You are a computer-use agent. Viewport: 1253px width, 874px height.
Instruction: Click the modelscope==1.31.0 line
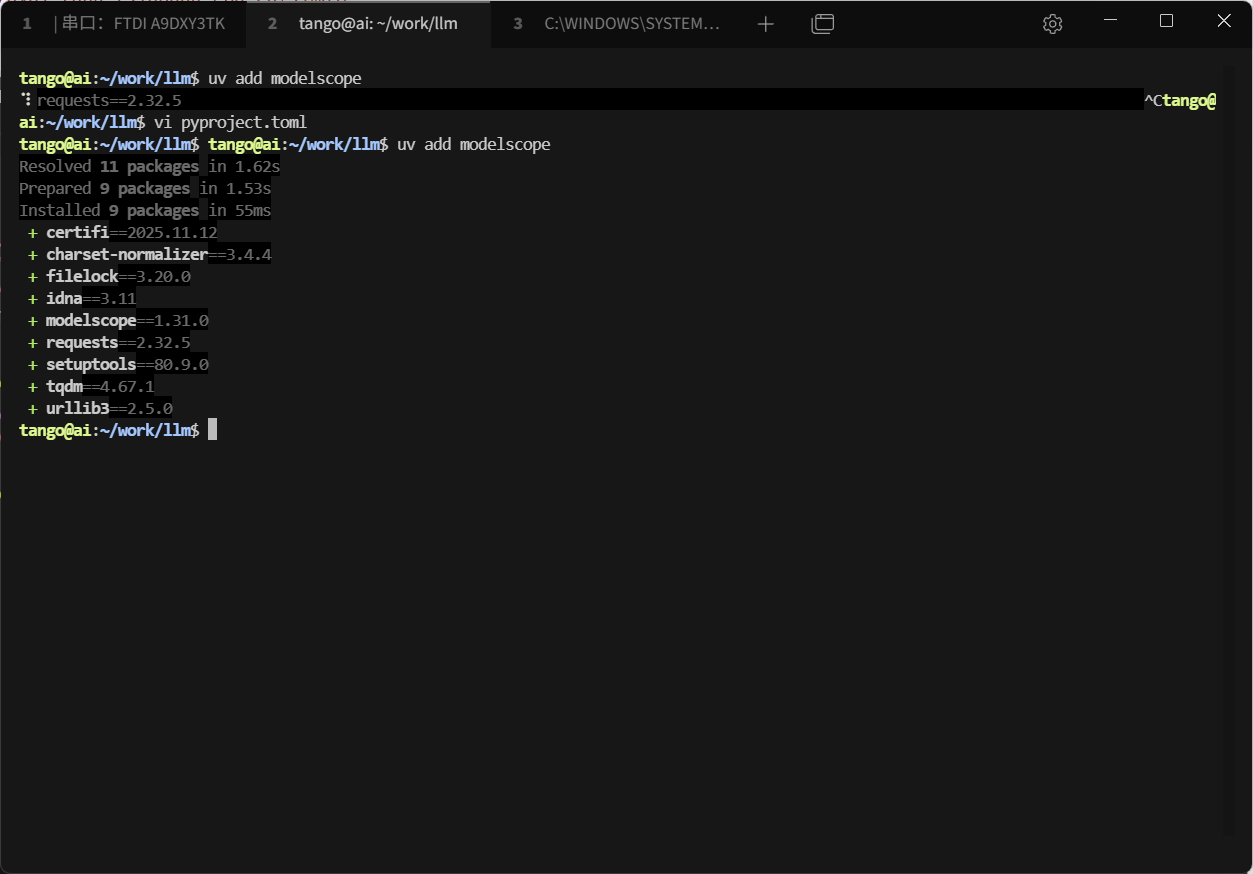(x=118, y=320)
